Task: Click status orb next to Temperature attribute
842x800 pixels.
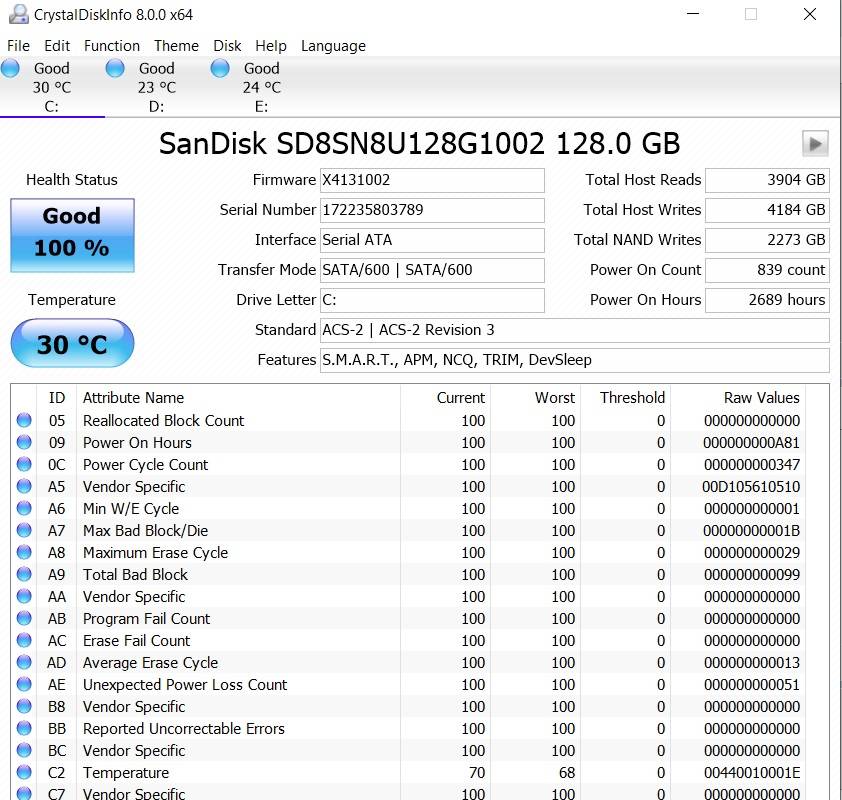Action: [24, 773]
